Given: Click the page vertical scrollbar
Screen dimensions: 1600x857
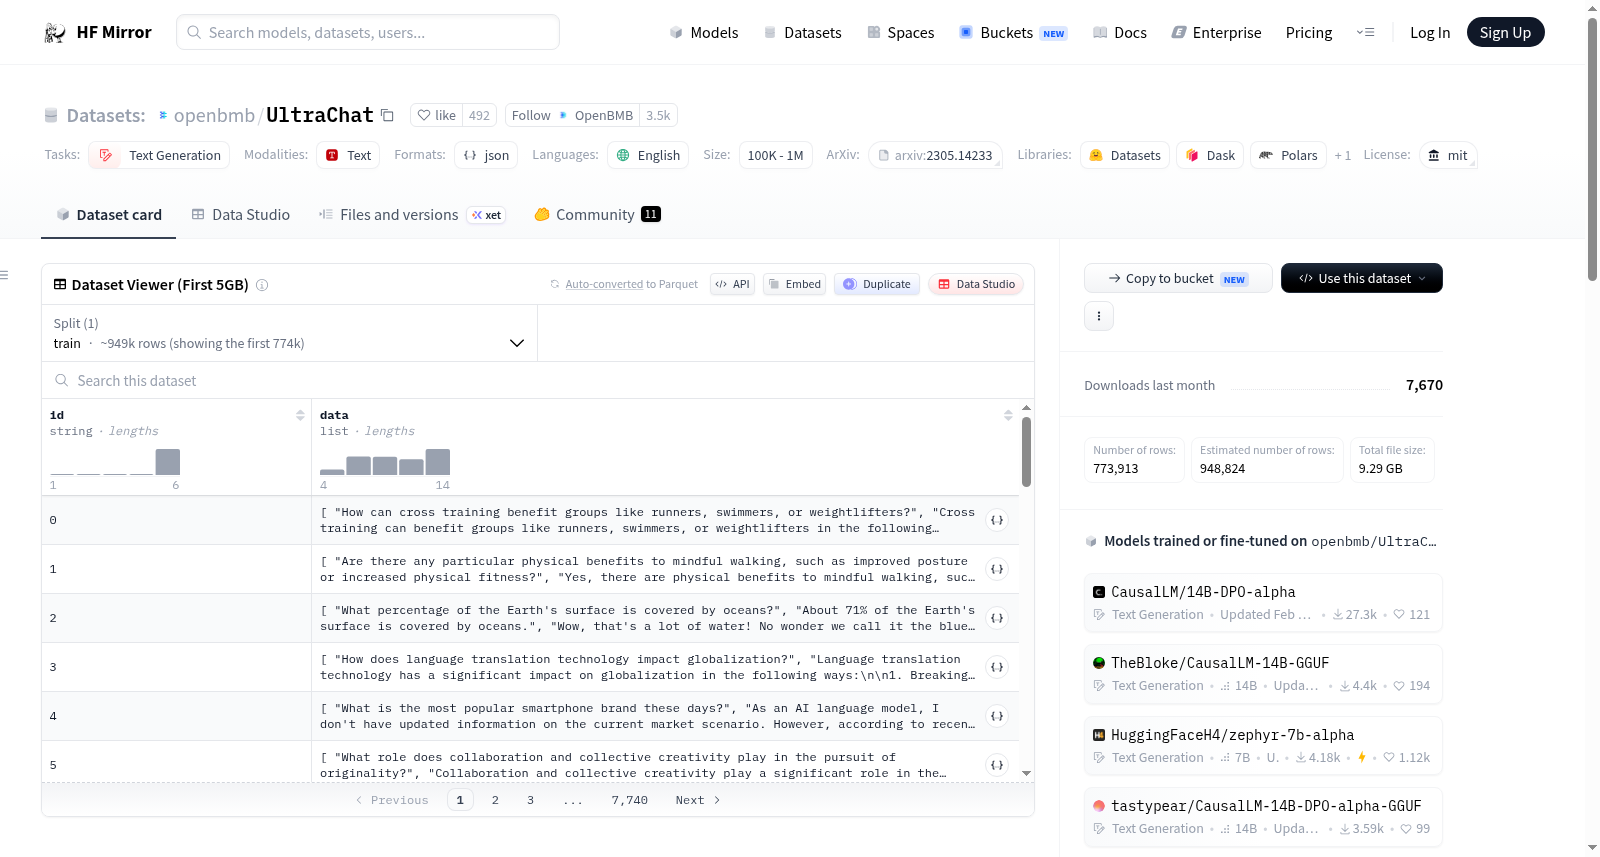Looking at the screenshot, I should pos(1592,148).
